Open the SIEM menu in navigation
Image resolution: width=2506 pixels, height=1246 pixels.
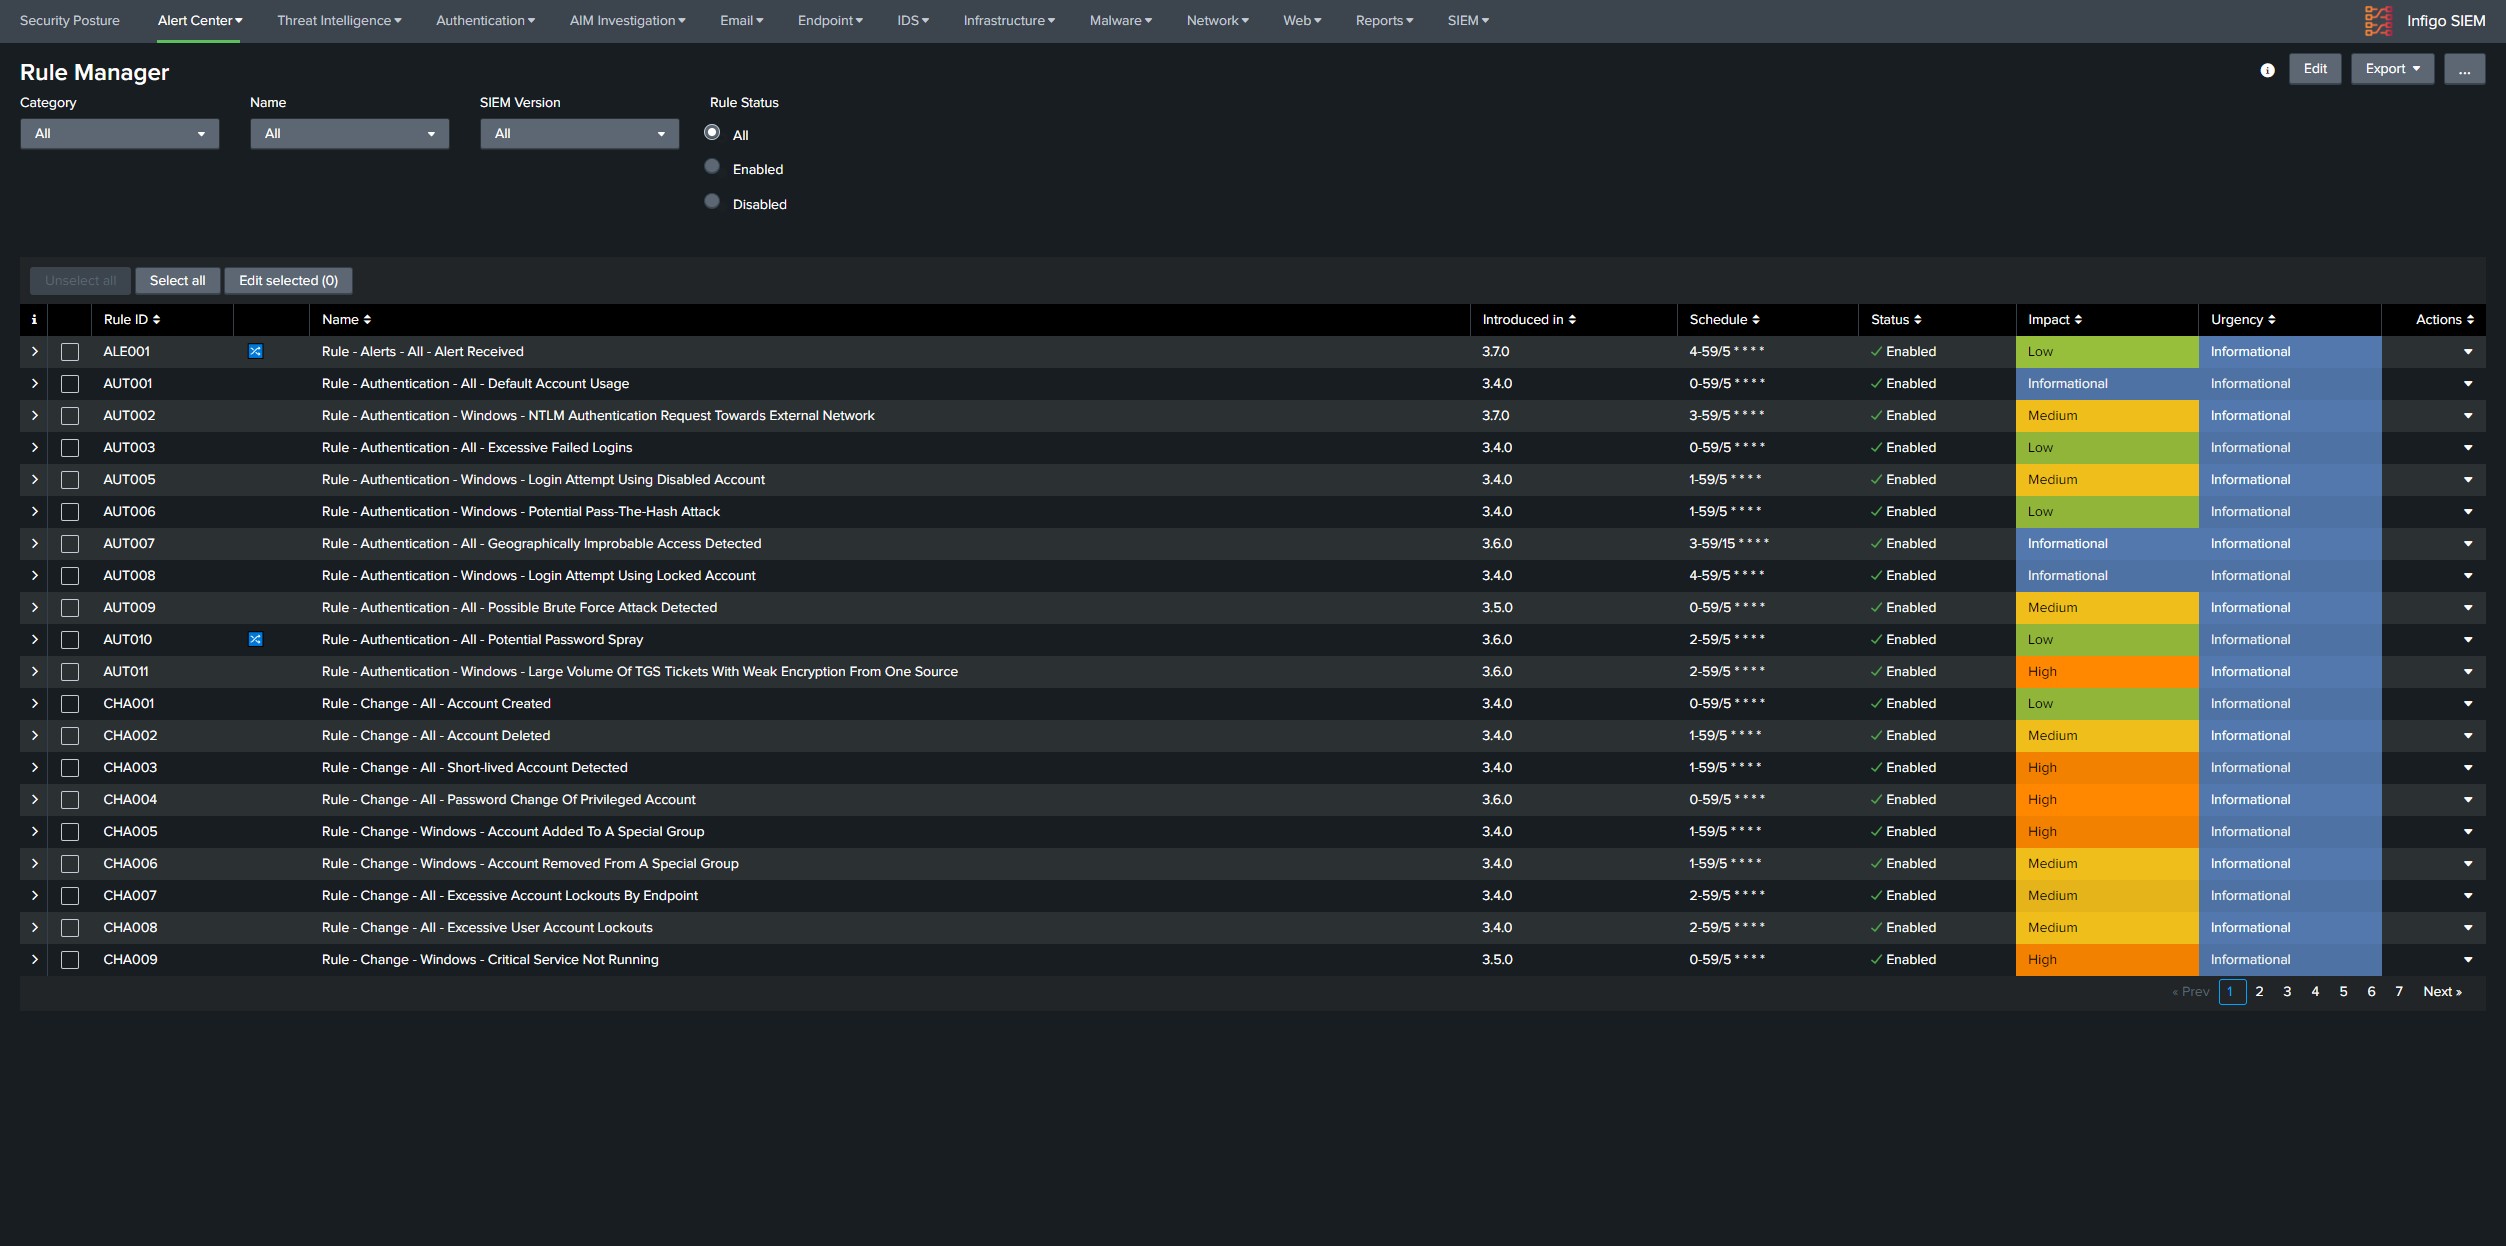click(1468, 21)
